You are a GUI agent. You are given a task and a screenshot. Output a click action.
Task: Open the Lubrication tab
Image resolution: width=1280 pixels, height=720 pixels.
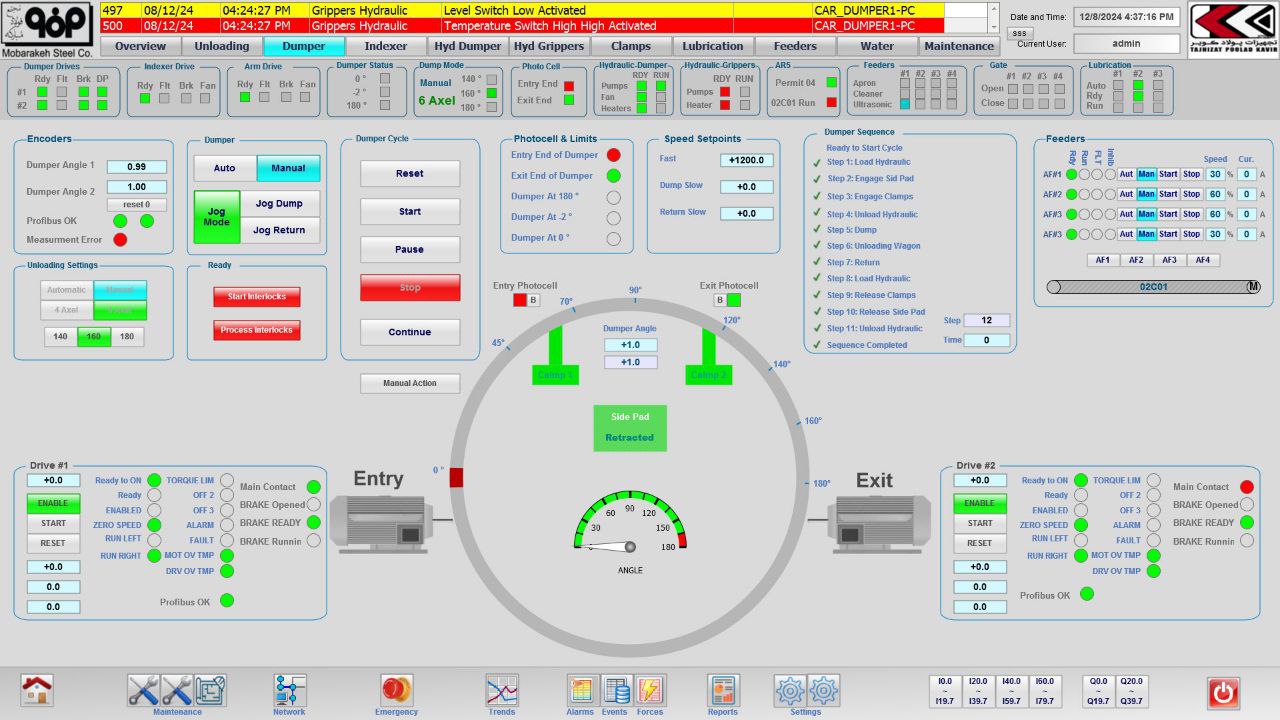(x=713, y=46)
